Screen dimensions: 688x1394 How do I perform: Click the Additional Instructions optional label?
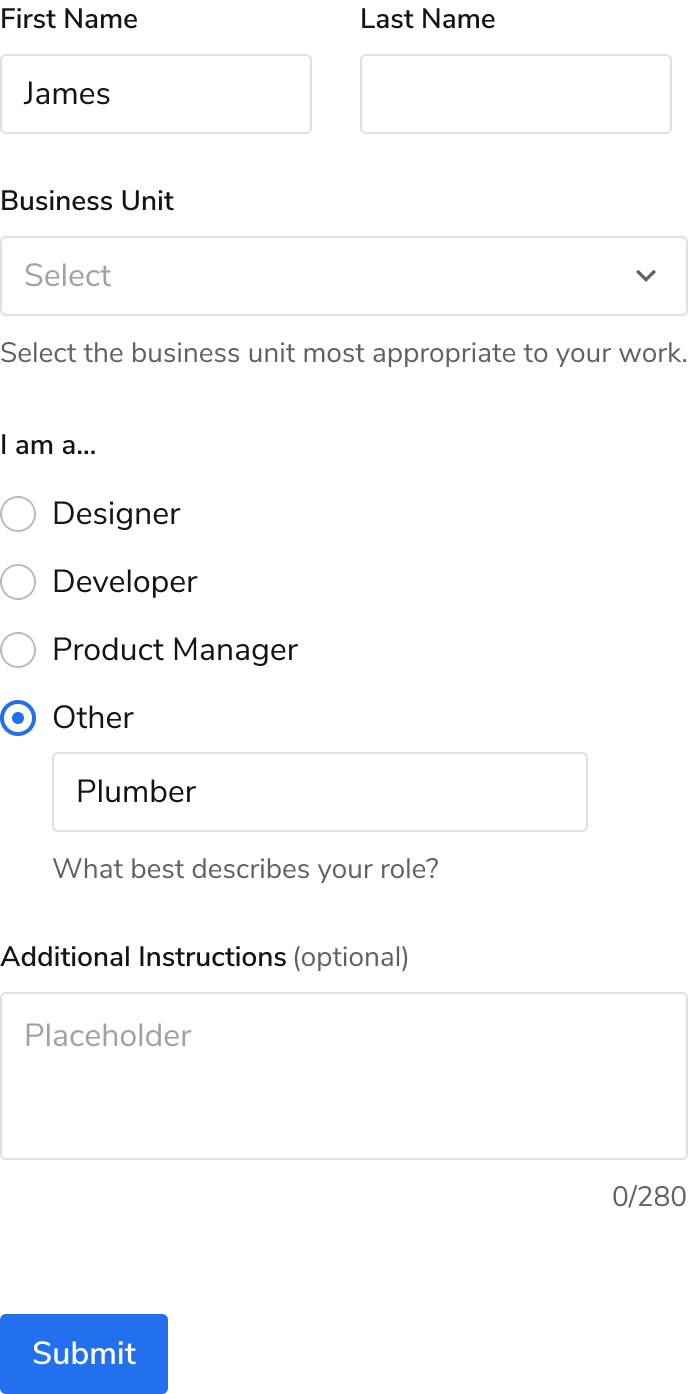[x=204, y=957]
